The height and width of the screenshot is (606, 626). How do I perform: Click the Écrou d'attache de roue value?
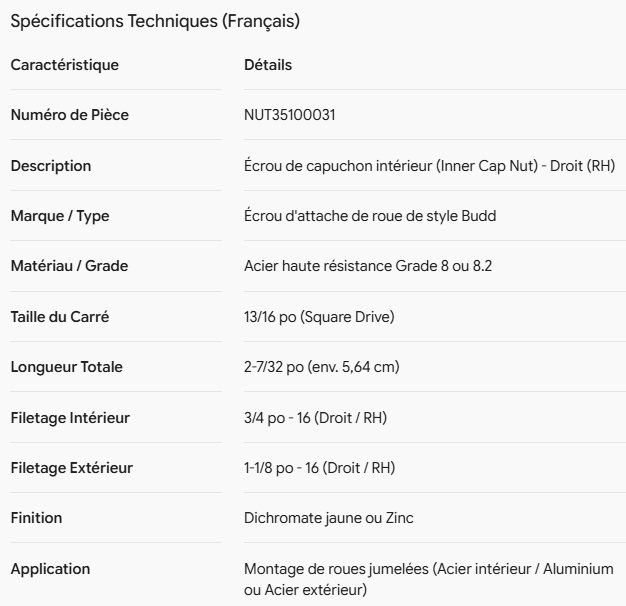tap(370, 216)
